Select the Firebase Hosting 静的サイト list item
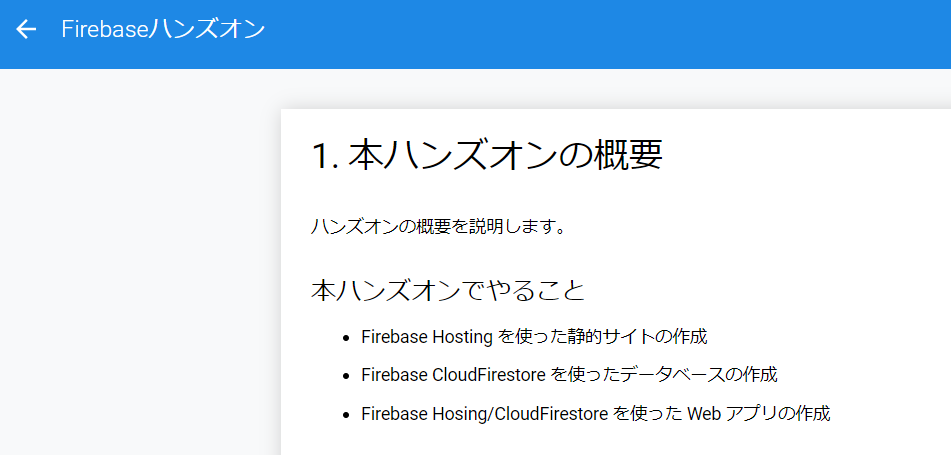This screenshot has height=455, width=951. click(x=534, y=337)
